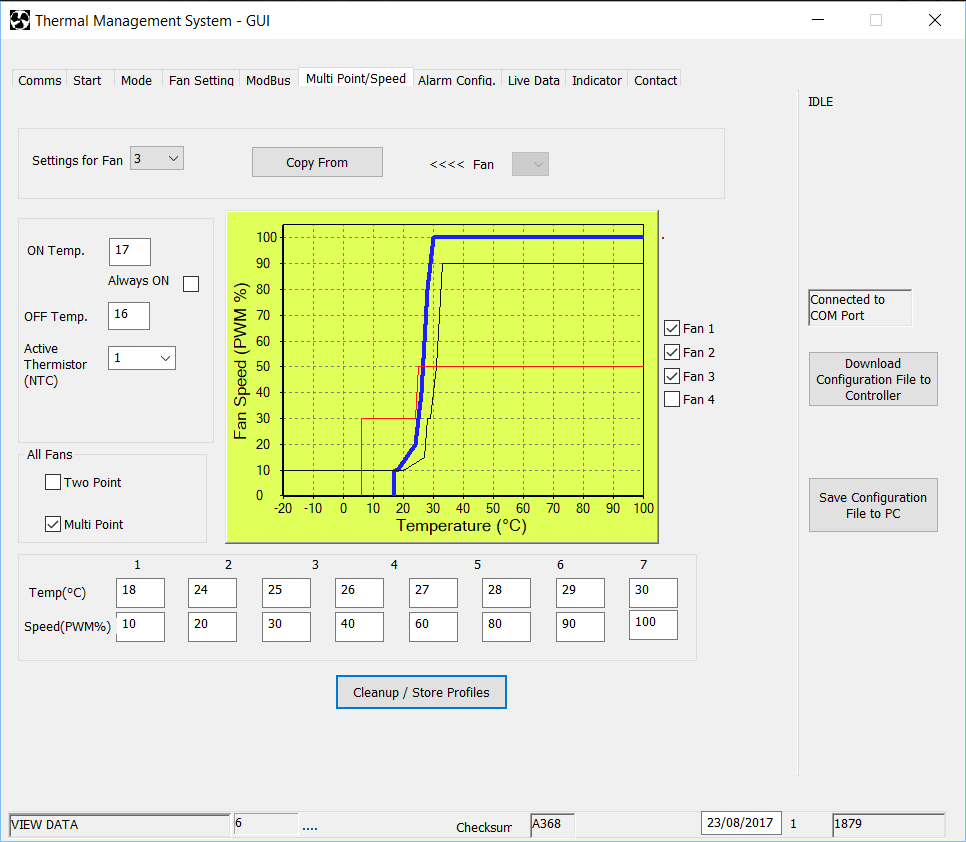966x842 pixels.
Task: Click the Checksum field showing A368
Action: pyautogui.click(x=551, y=824)
